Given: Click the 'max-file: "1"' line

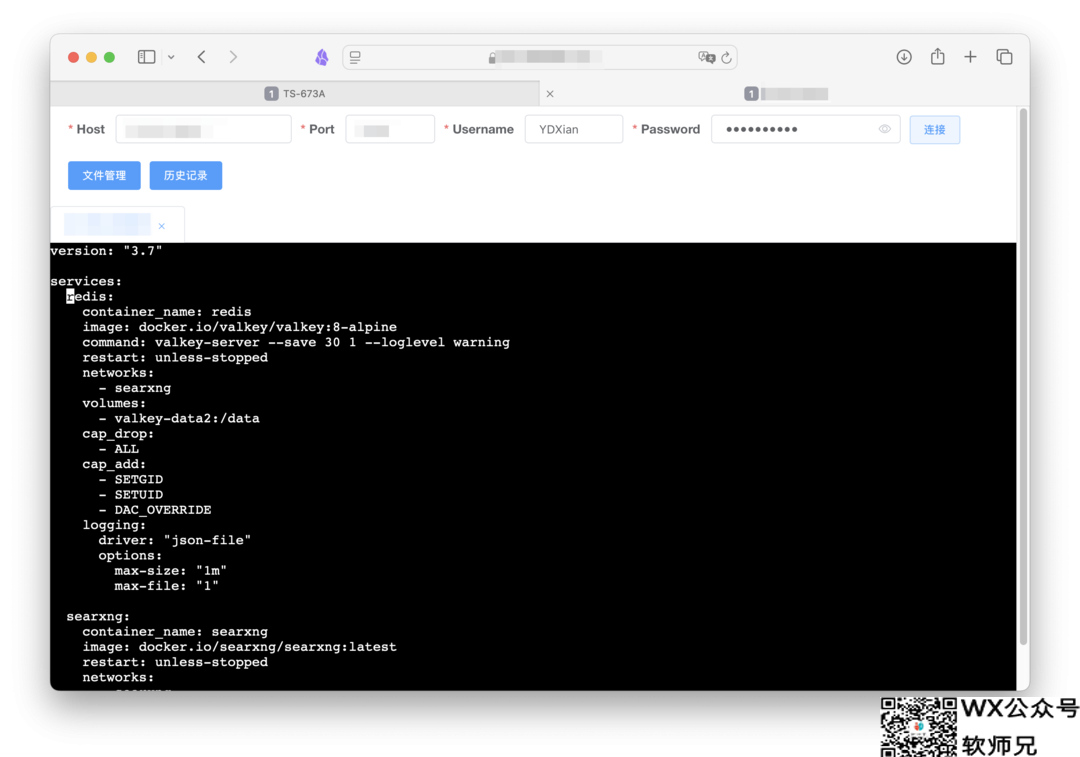Looking at the screenshot, I should tap(167, 585).
